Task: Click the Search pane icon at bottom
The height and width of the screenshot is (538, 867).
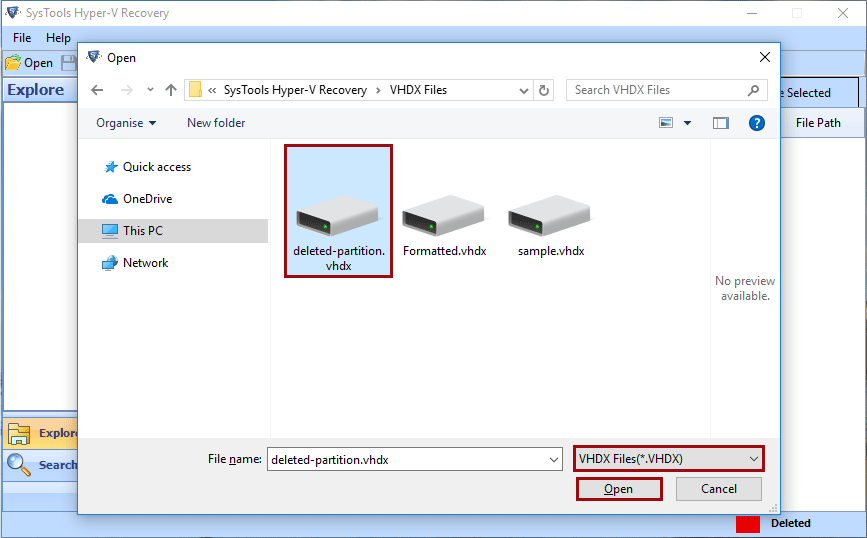Action: [19, 465]
